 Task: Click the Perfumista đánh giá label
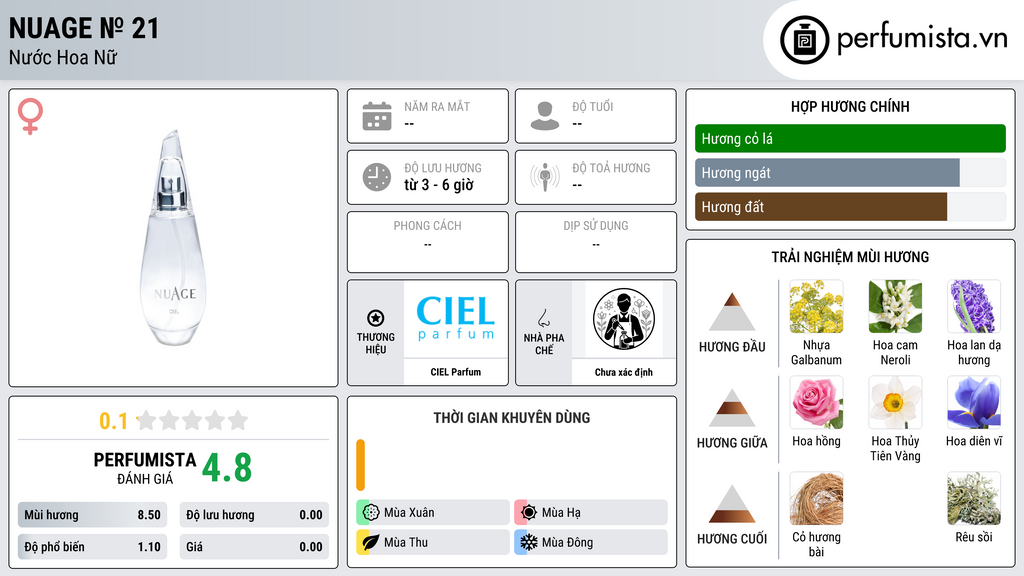[x=145, y=468]
